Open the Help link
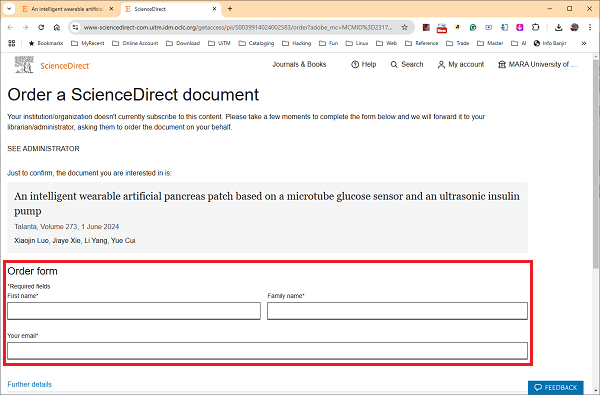The height and width of the screenshot is (395, 600). (x=364, y=64)
